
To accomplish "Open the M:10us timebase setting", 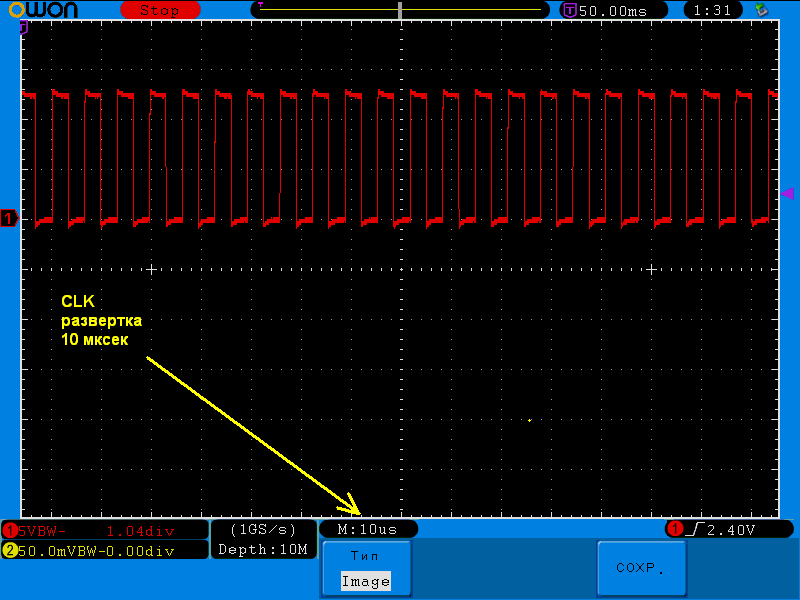I will coord(367,529).
